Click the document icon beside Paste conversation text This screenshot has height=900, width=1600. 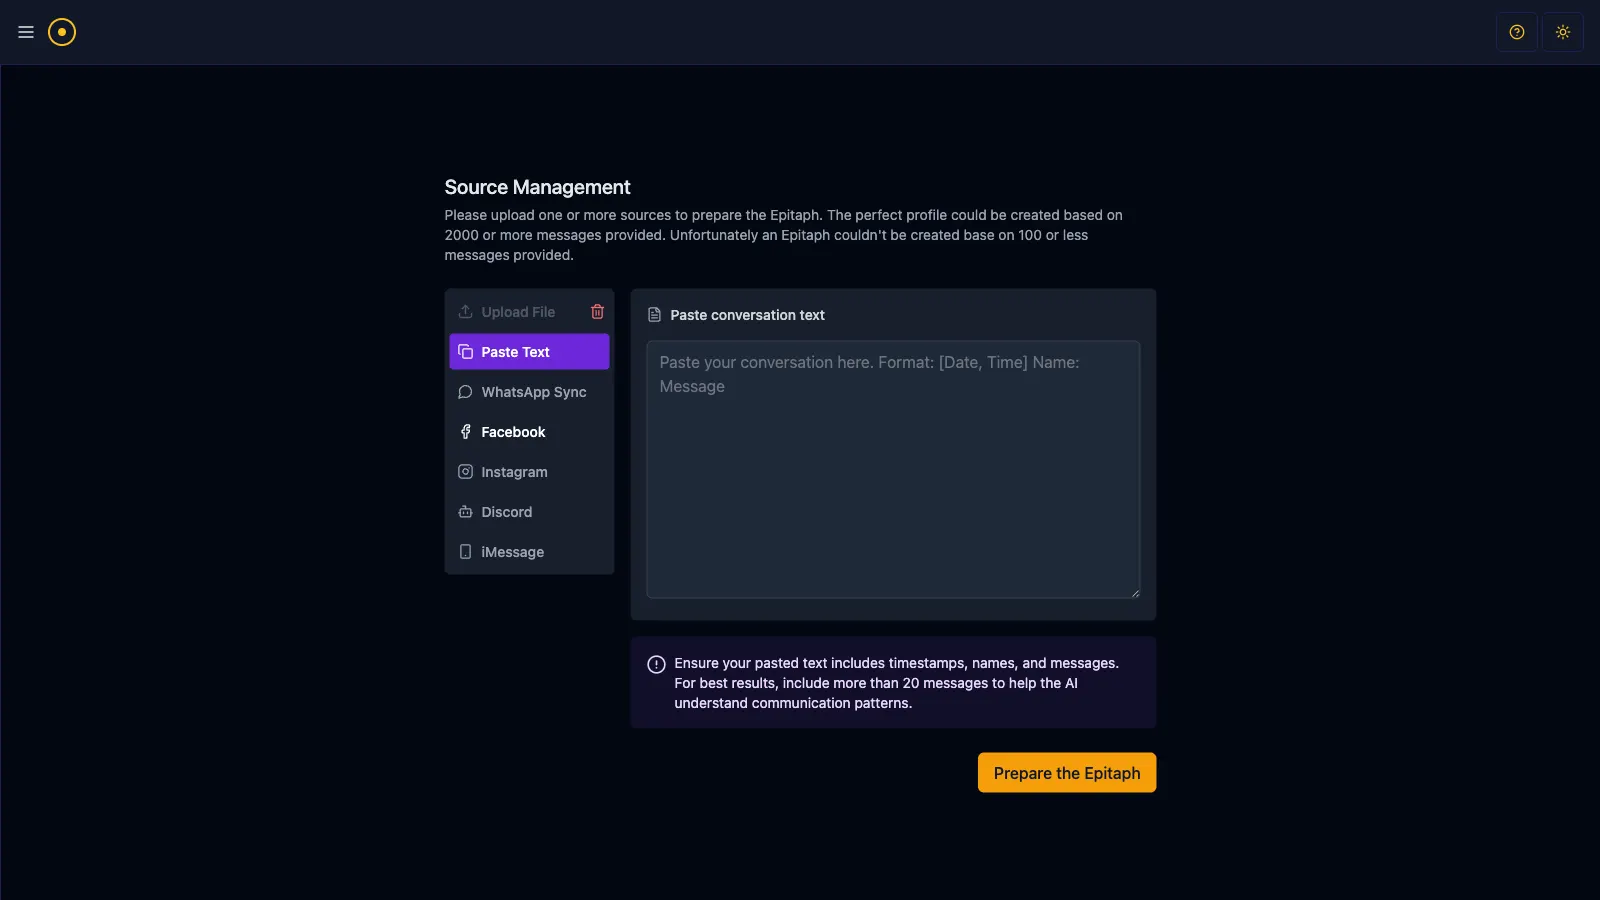click(x=655, y=315)
